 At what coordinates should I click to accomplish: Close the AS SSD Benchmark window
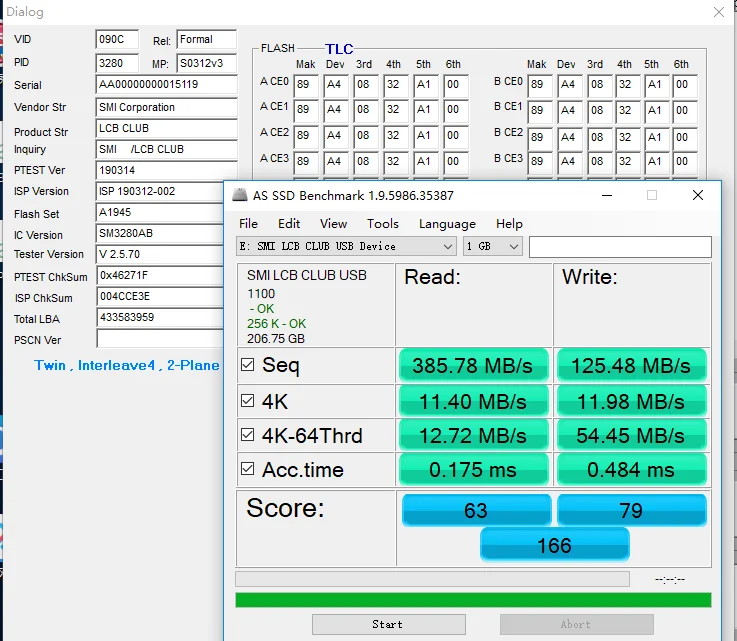698,195
